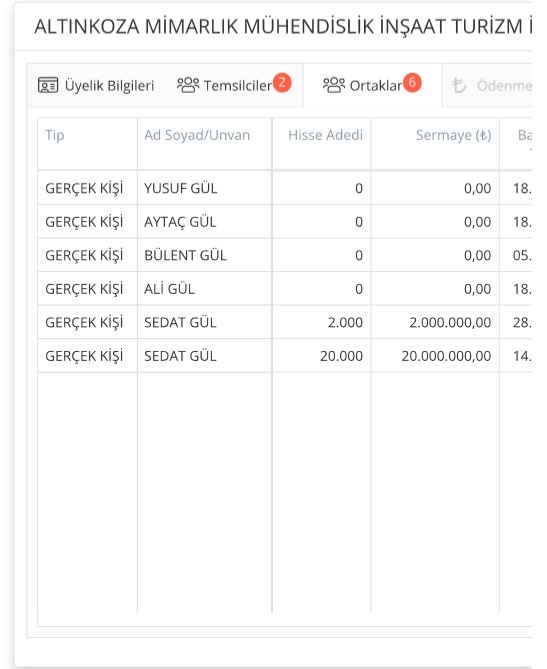This screenshot has height=669, width=547.
Task: Select the Ortaklar tab
Action: (372, 85)
